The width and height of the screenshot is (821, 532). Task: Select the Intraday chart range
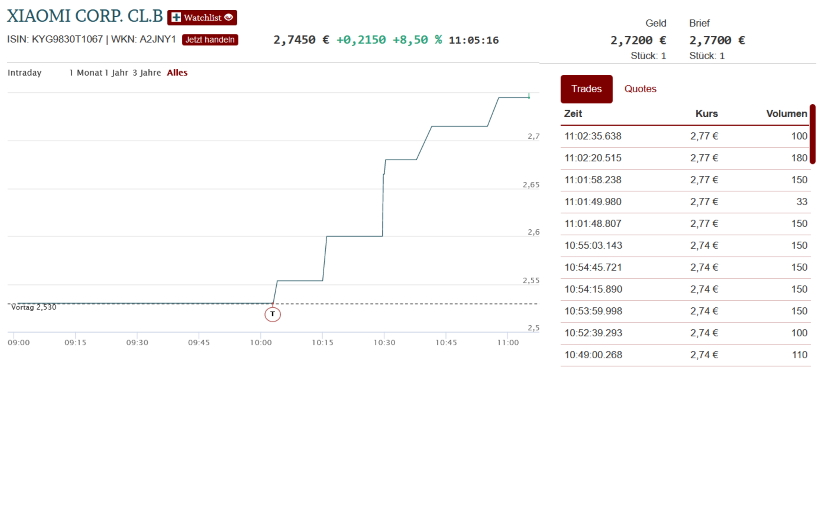[x=24, y=73]
